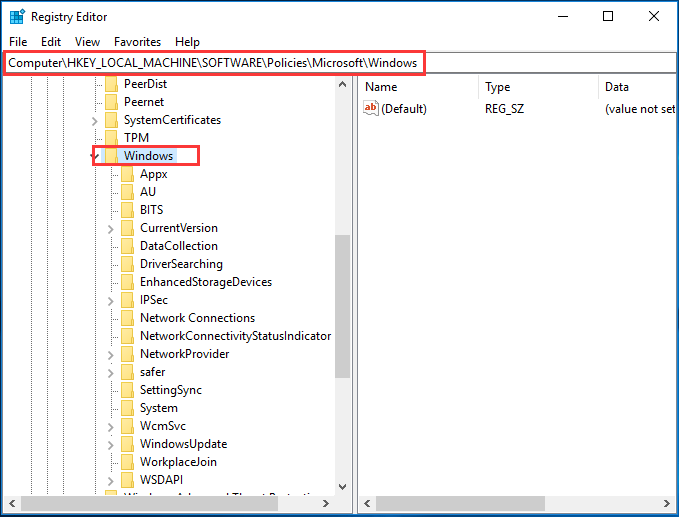
Task: Expand the safer key node
Action: point(111,372)
